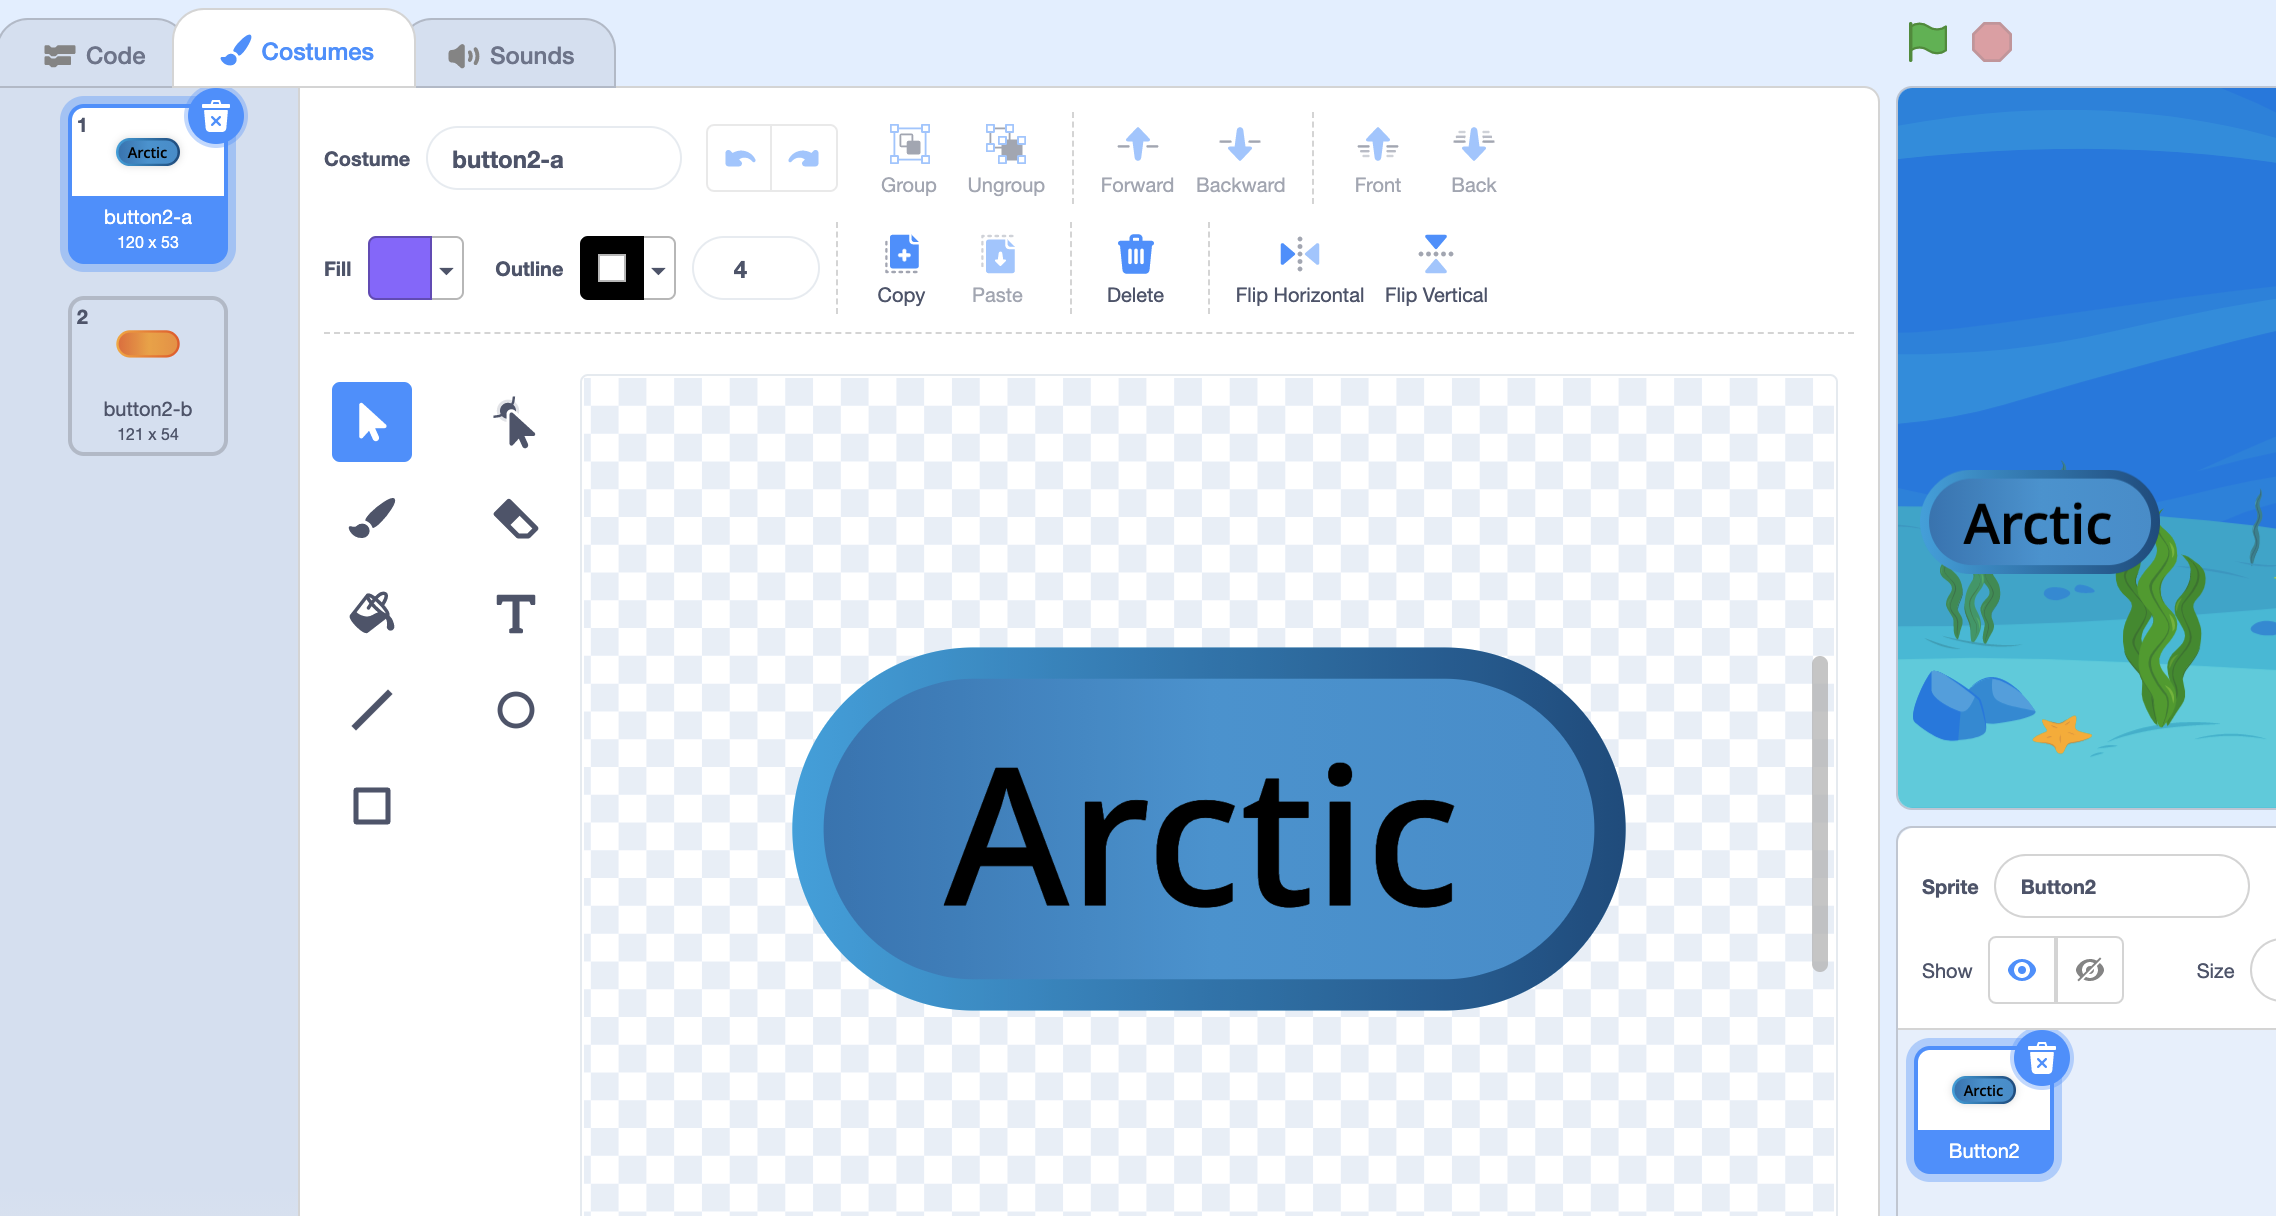The width and height of the screenshot is (2276, 1216).
Task: Select the Rectangle tool
Action: [372, 806]
